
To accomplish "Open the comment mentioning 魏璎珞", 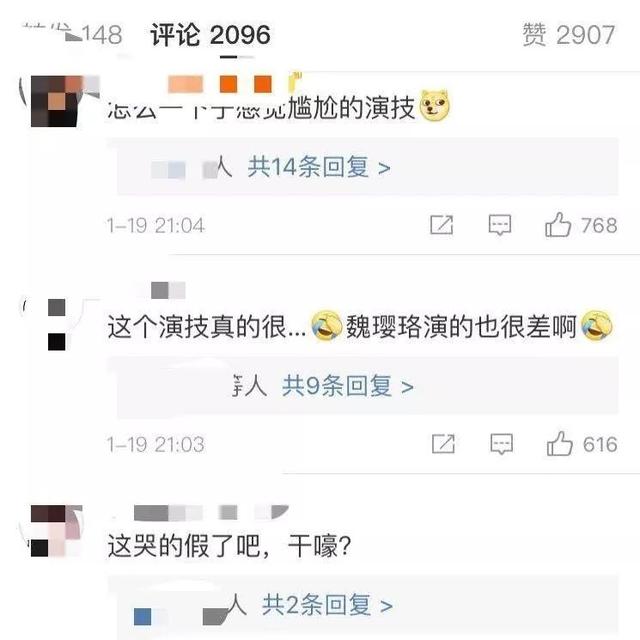I will click(x=360, y=327).
